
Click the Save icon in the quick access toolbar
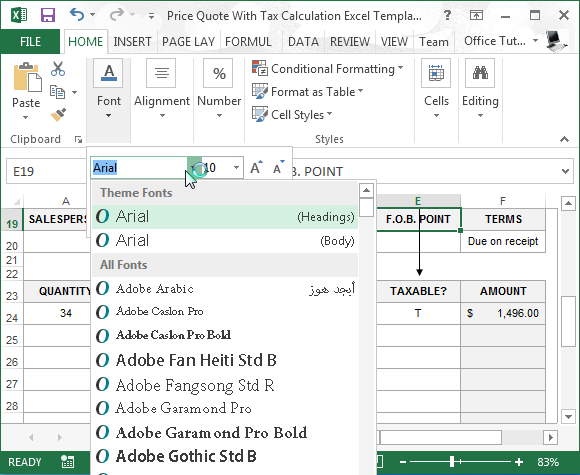pyautogui.click(x=48, y=15)
